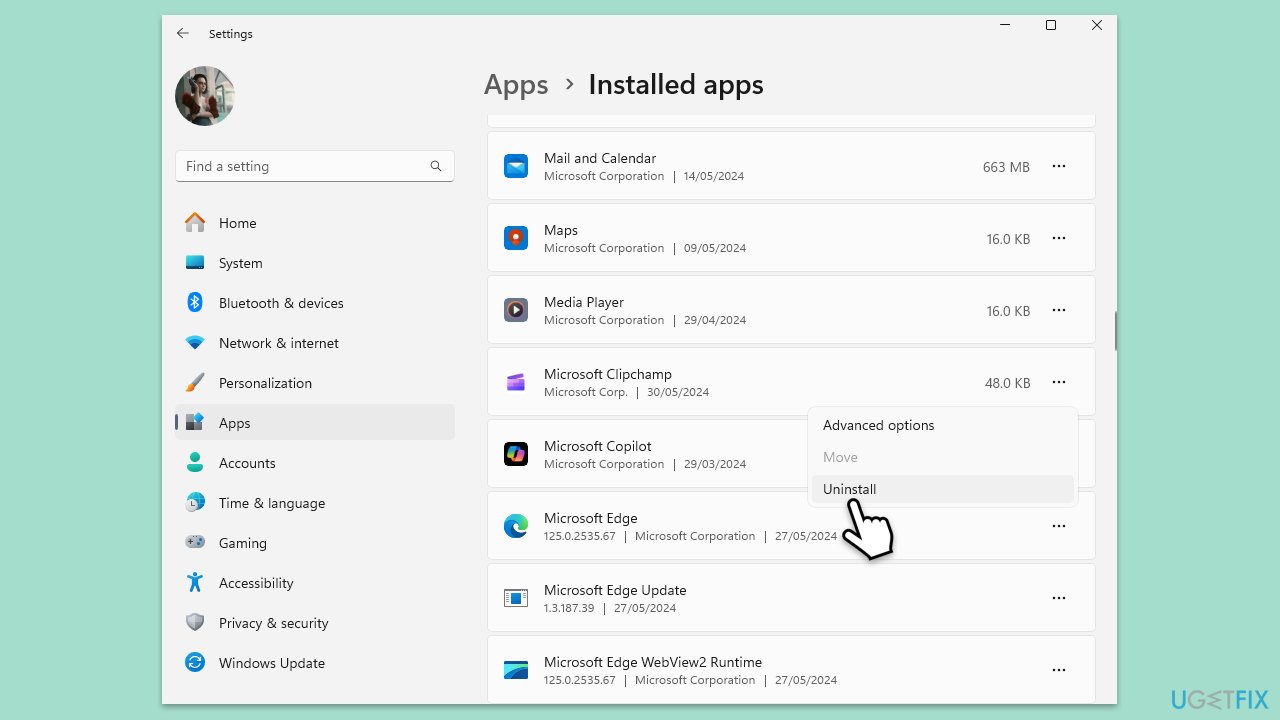This screenshot has width=1280, height=720.
Task: Click the Time & language clock icon
Action: click(x=195, y=503)
